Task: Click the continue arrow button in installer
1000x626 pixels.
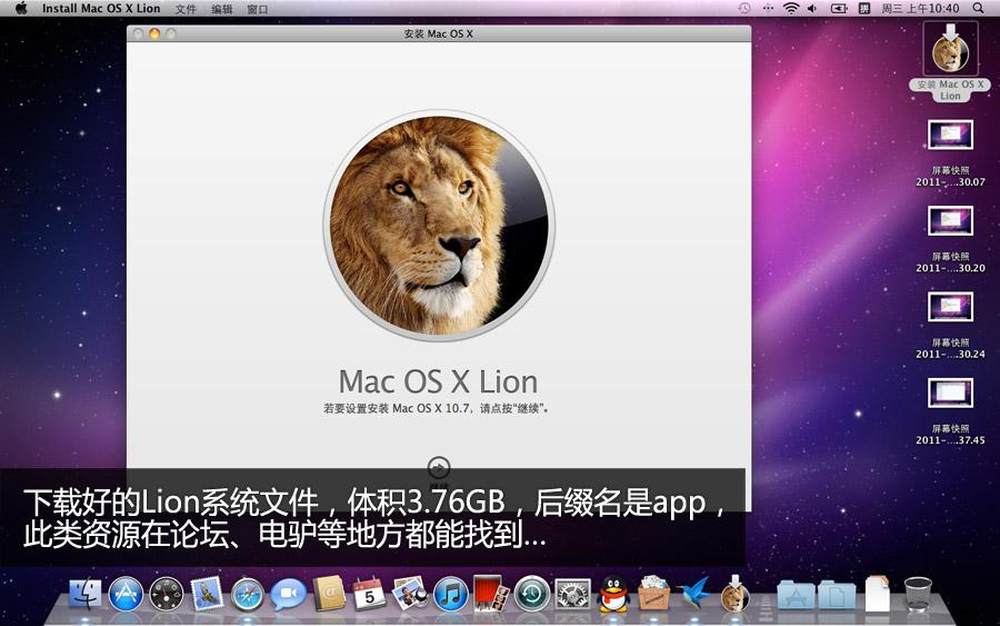Action: [439, 468]
